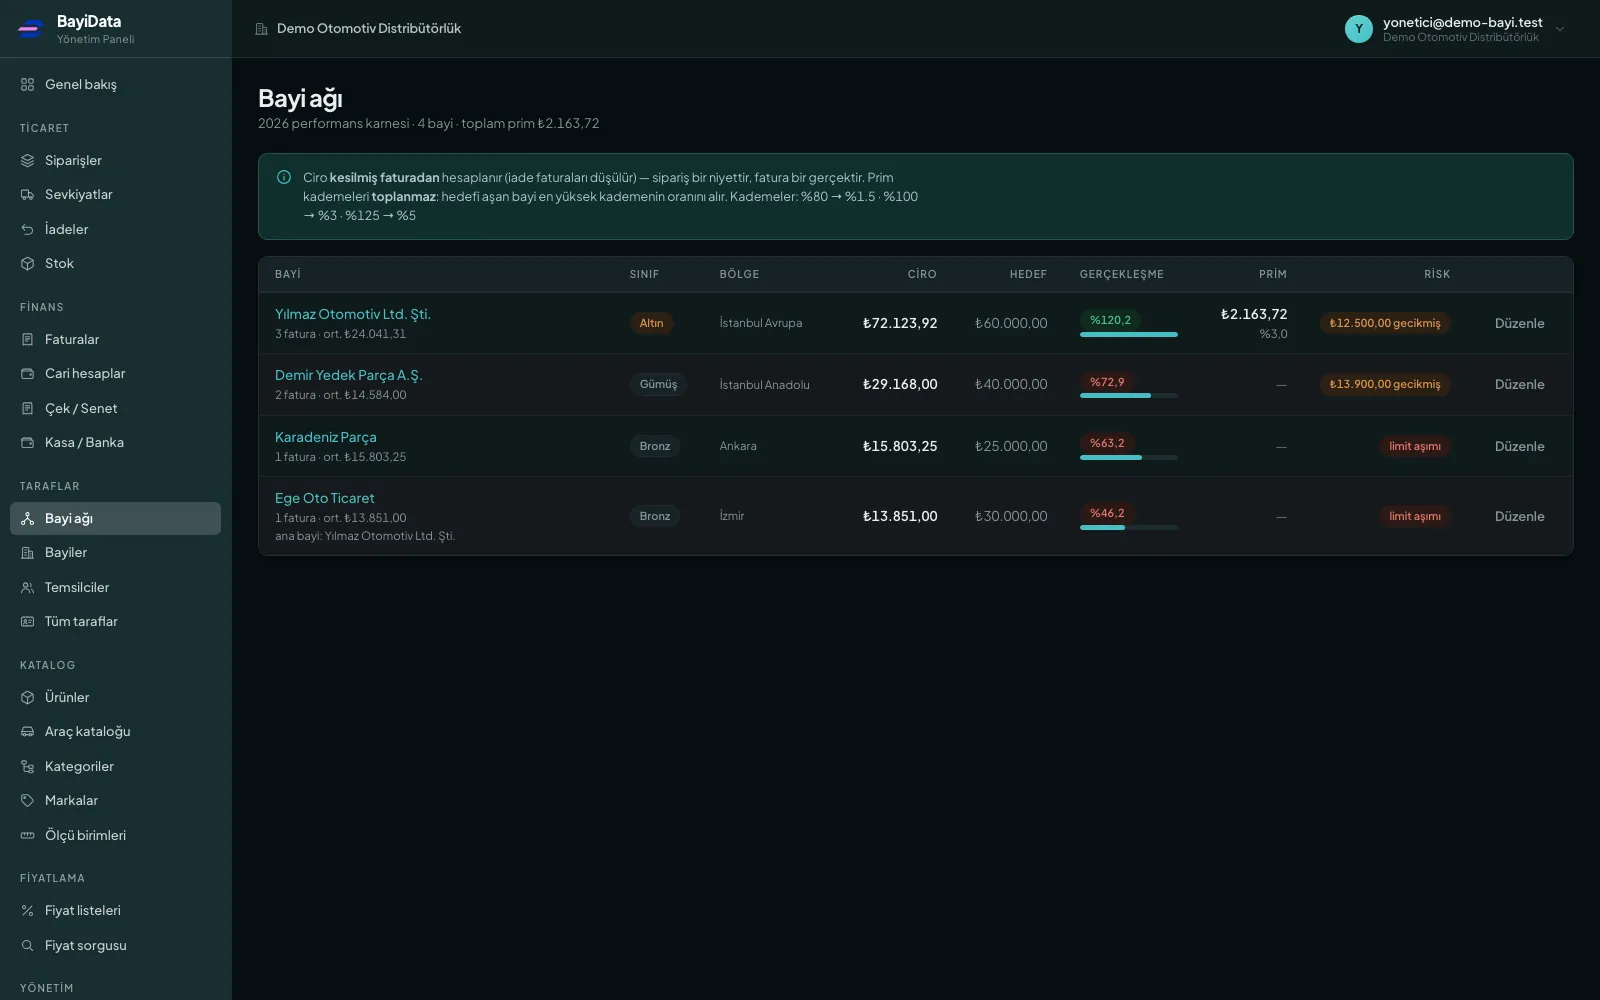Click the Stok box icon
Viewport: 1600px width, 1000px height.
(x=27, y=264)
